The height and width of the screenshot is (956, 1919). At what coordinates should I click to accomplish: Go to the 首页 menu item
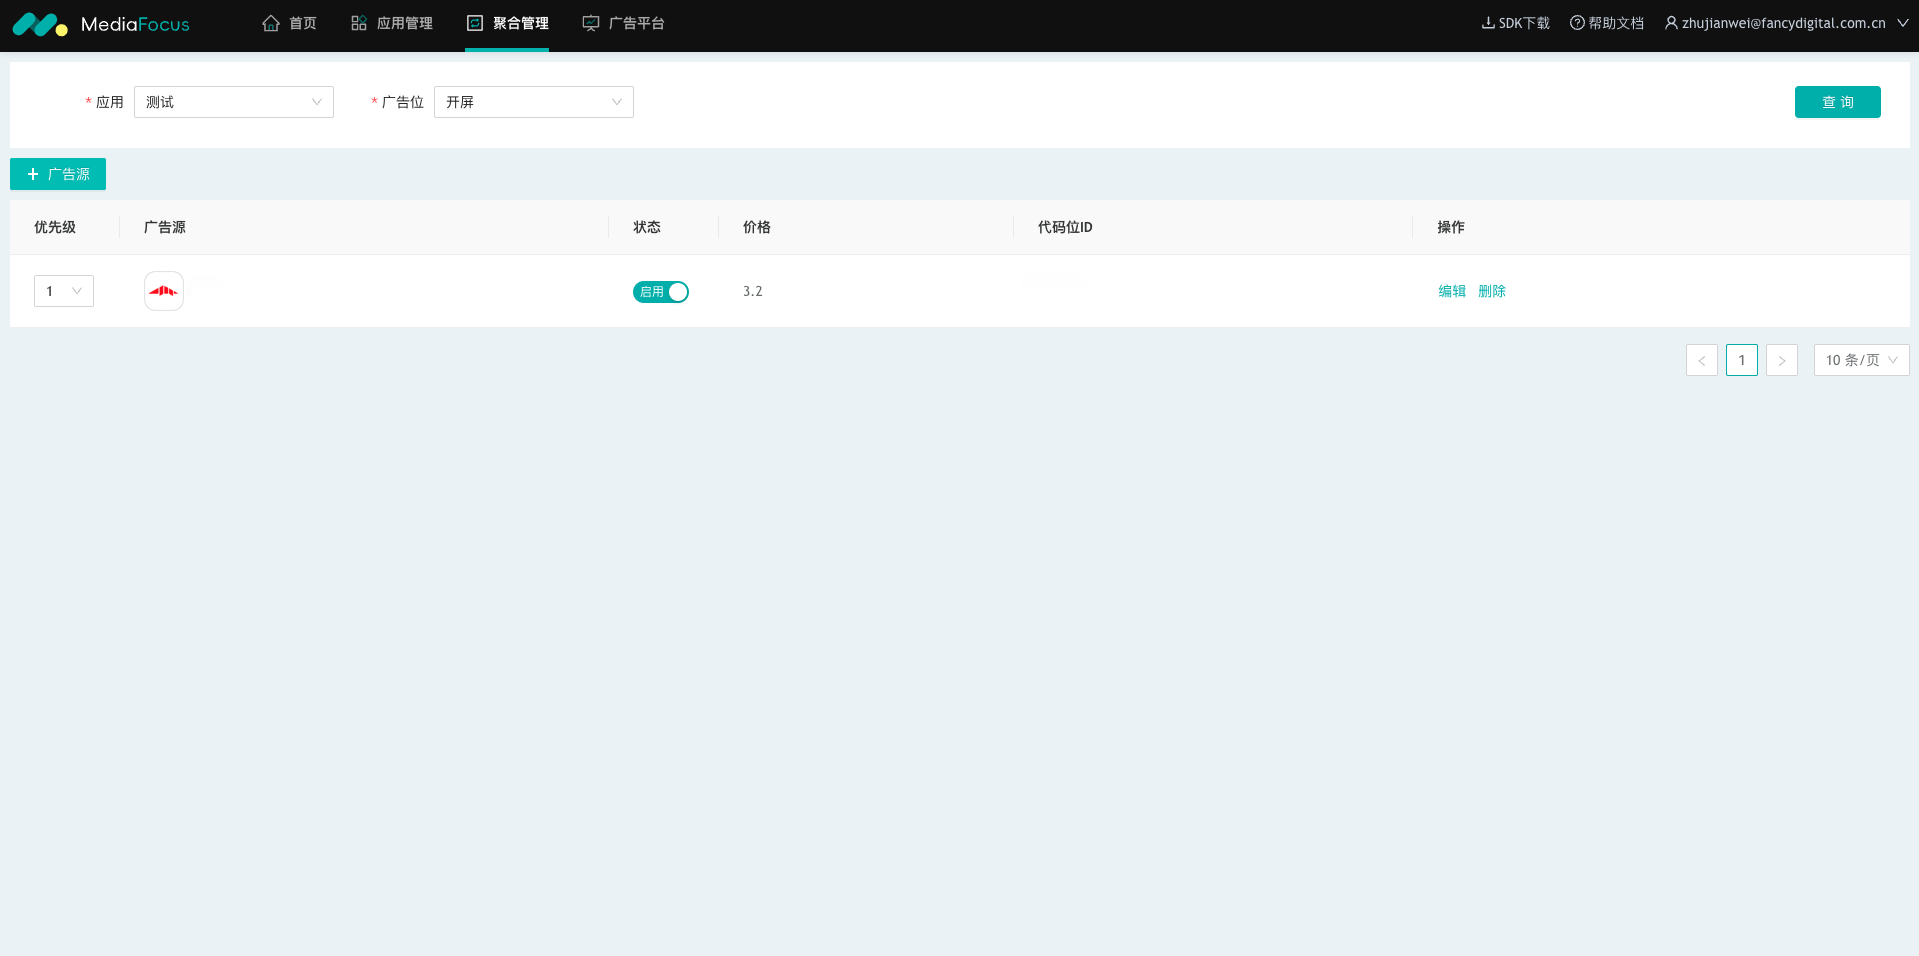pyautogui.click(x=302, y=23)
